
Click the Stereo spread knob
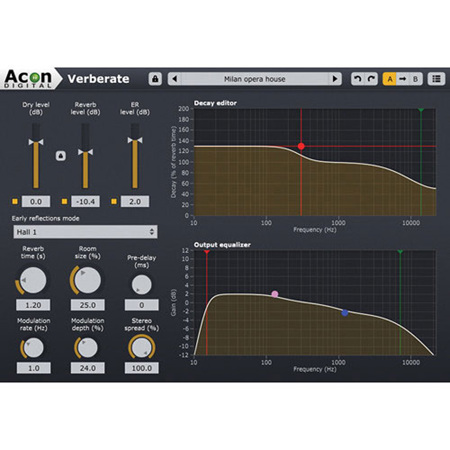pos(142,347)
